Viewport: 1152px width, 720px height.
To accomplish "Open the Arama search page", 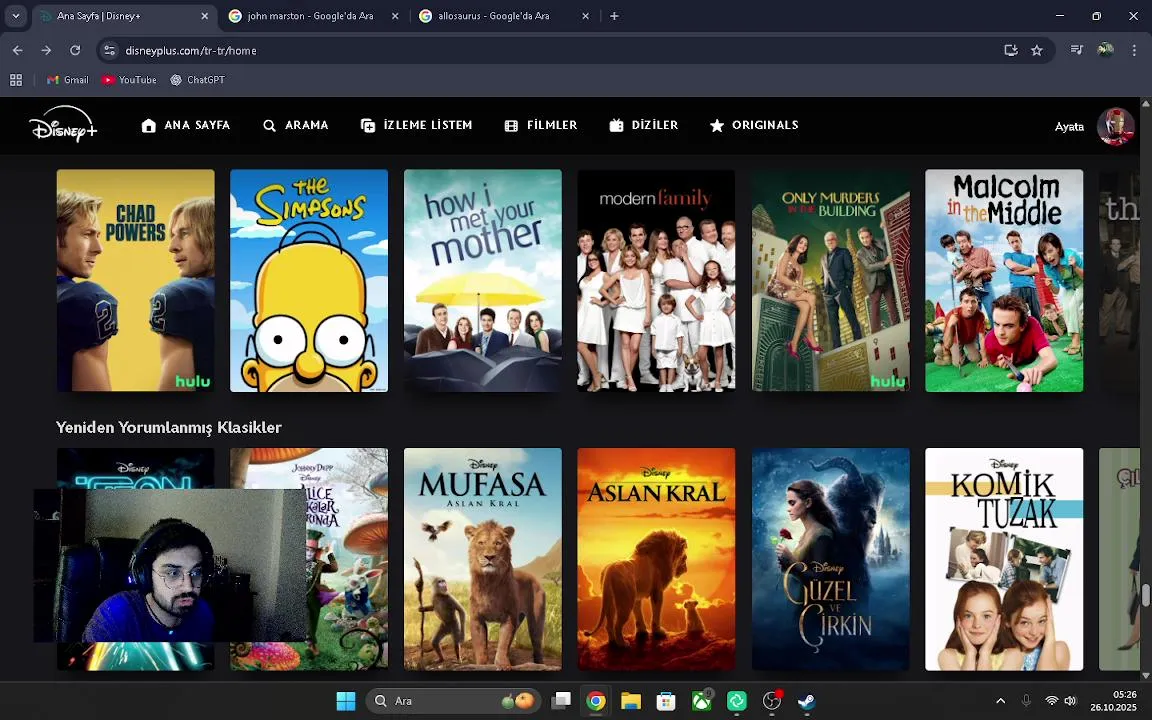I will click(295, 126).
